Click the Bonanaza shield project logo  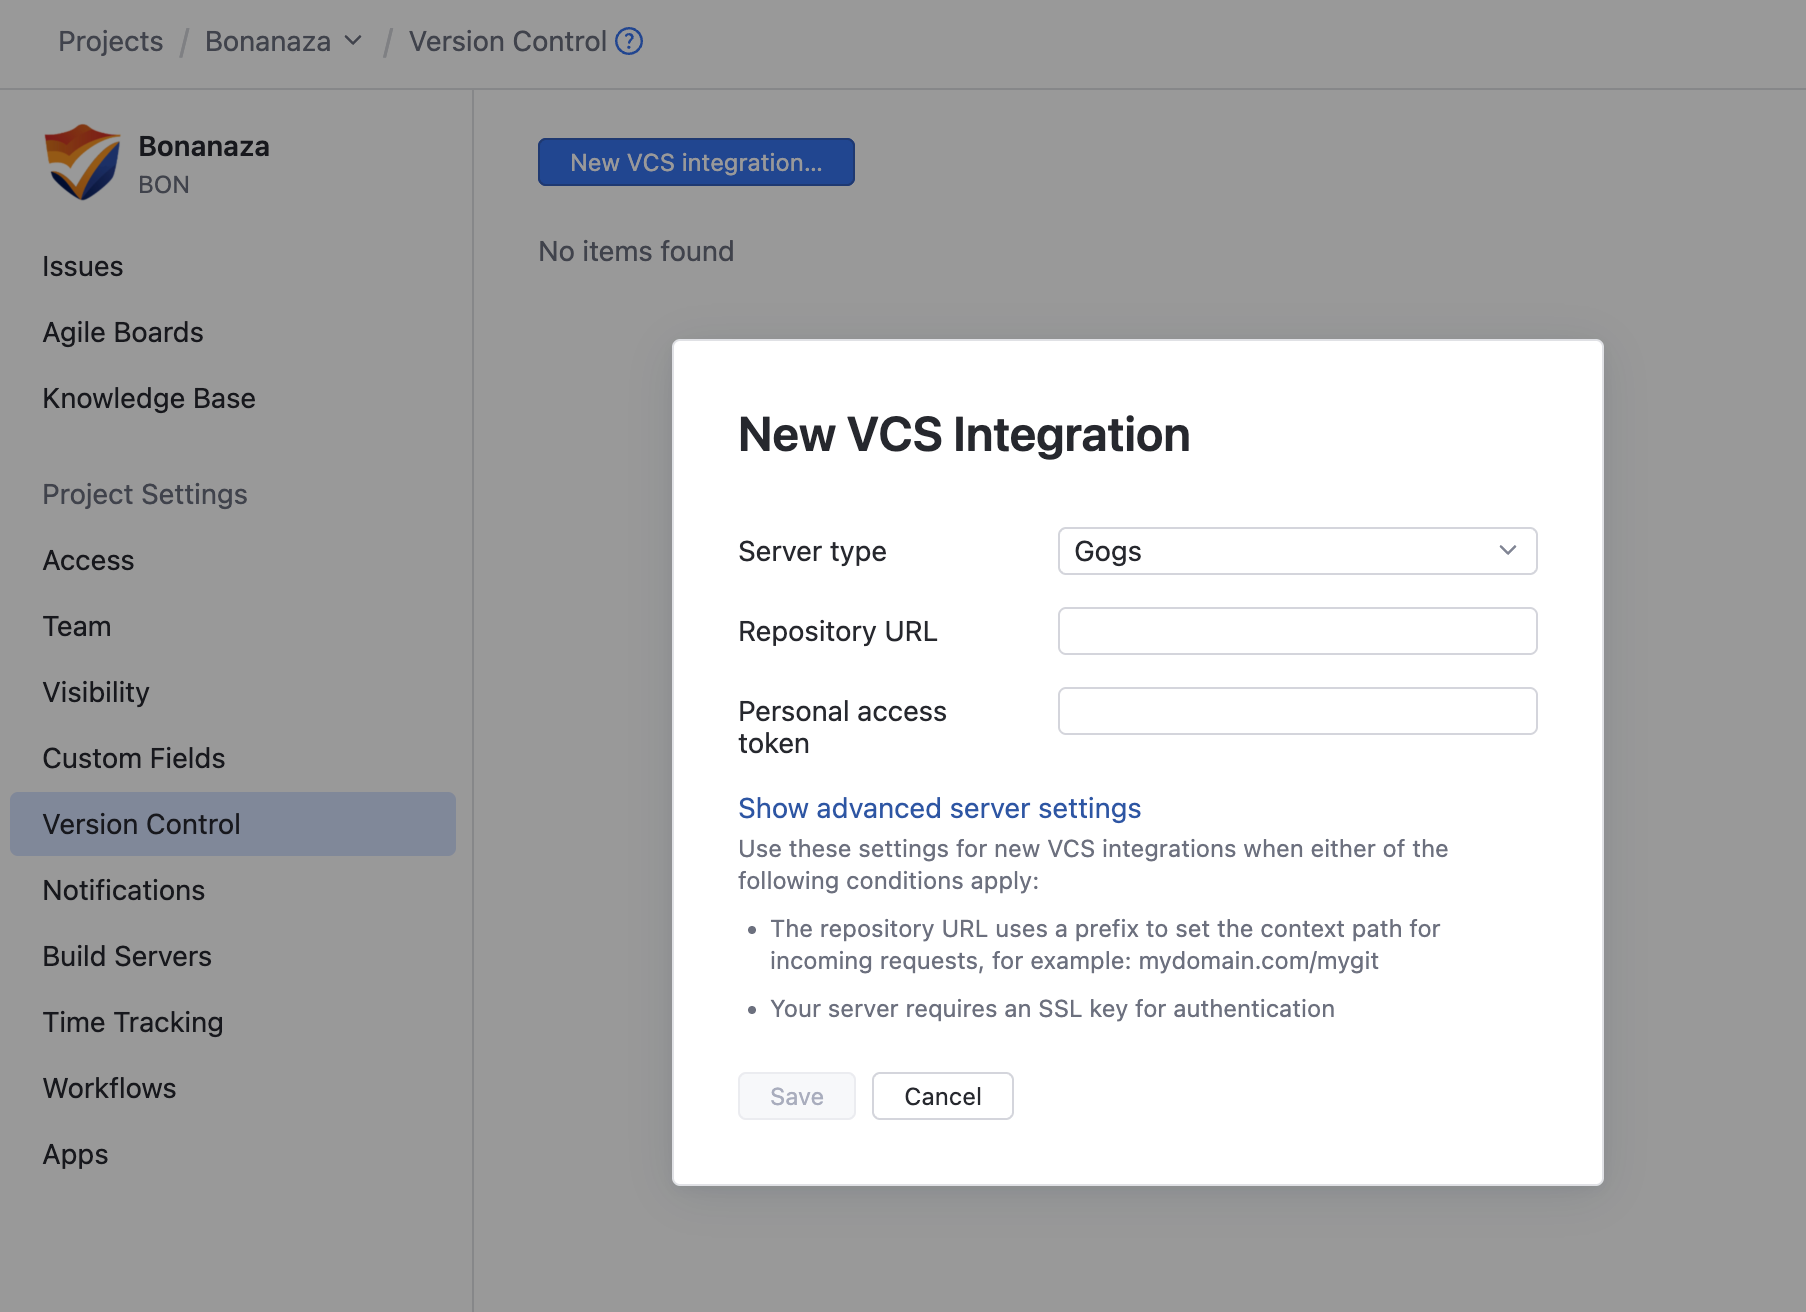click(82, 162)
